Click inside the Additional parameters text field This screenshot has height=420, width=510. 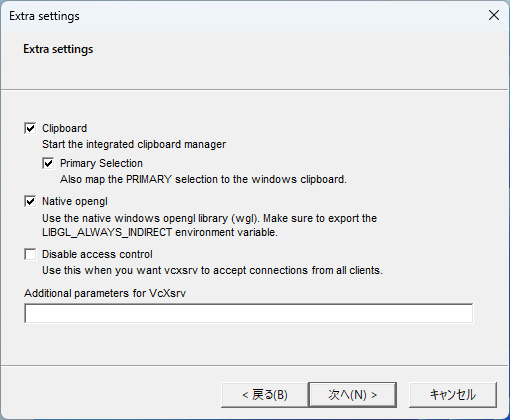coord(248,313)
